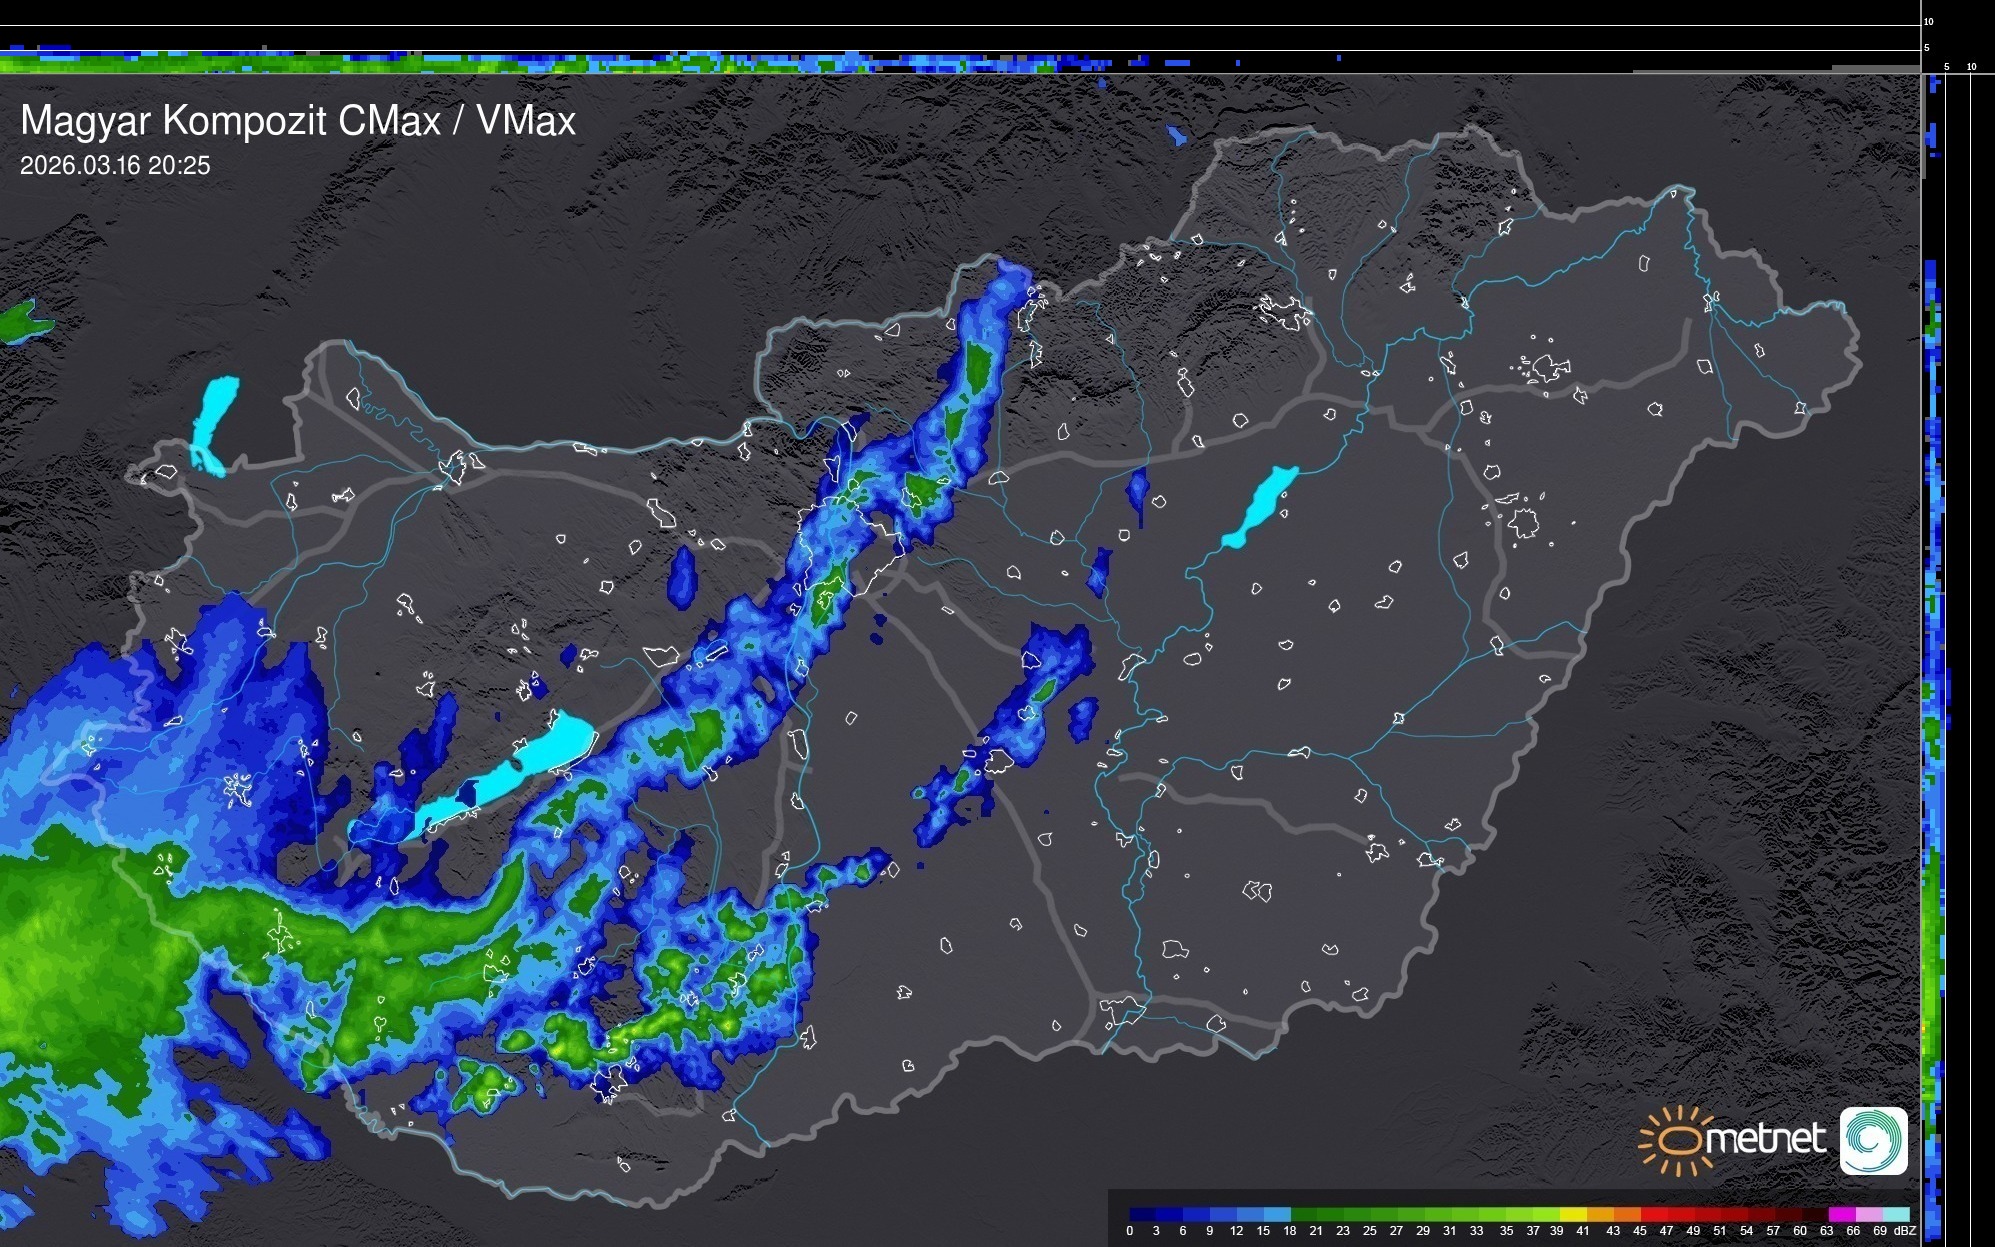
Task: Click the dark green 18 dBZ legend swatch
Action: click(x=1303, y=1215)
